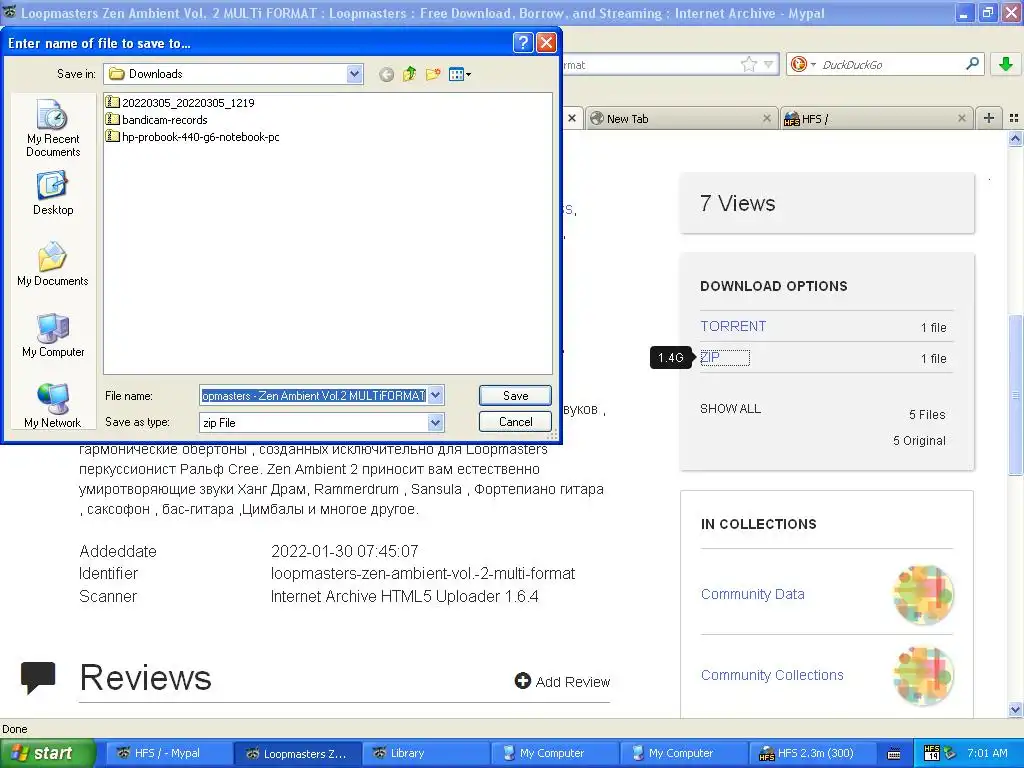Open DuckDuckGo search engine selector

tap(803, 64)
